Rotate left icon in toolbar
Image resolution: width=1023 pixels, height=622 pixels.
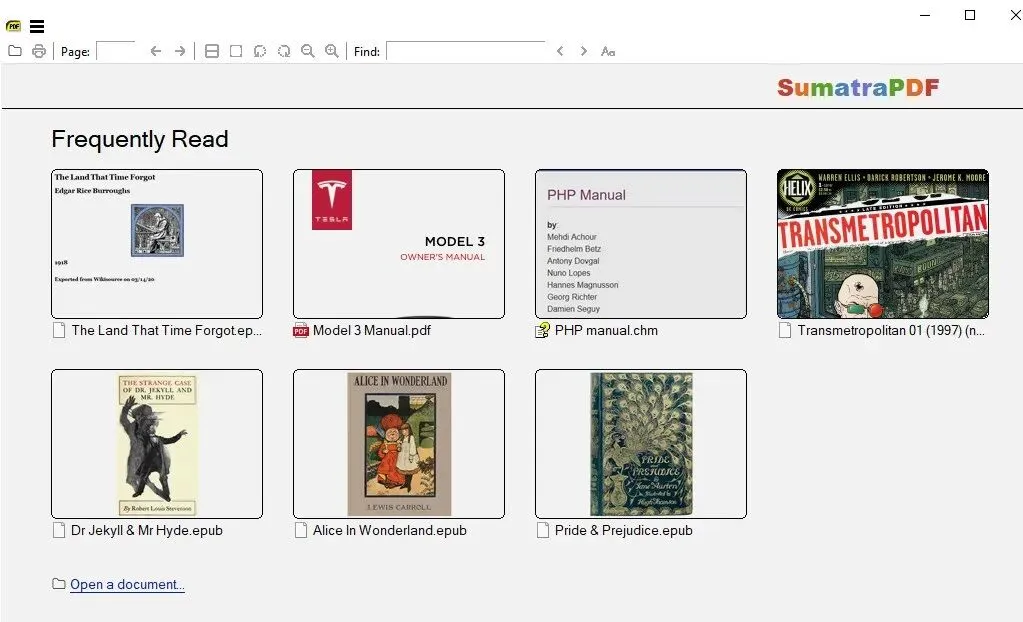tap(260, 51)
